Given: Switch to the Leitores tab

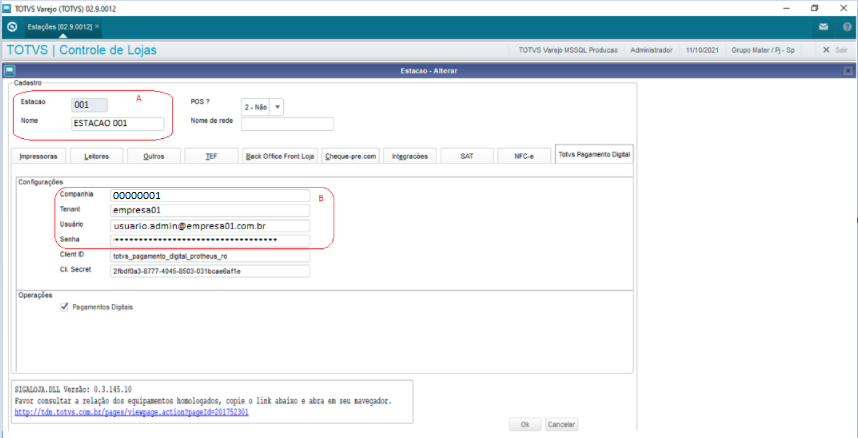Looking at the screenshot, I should coord(97,156).
